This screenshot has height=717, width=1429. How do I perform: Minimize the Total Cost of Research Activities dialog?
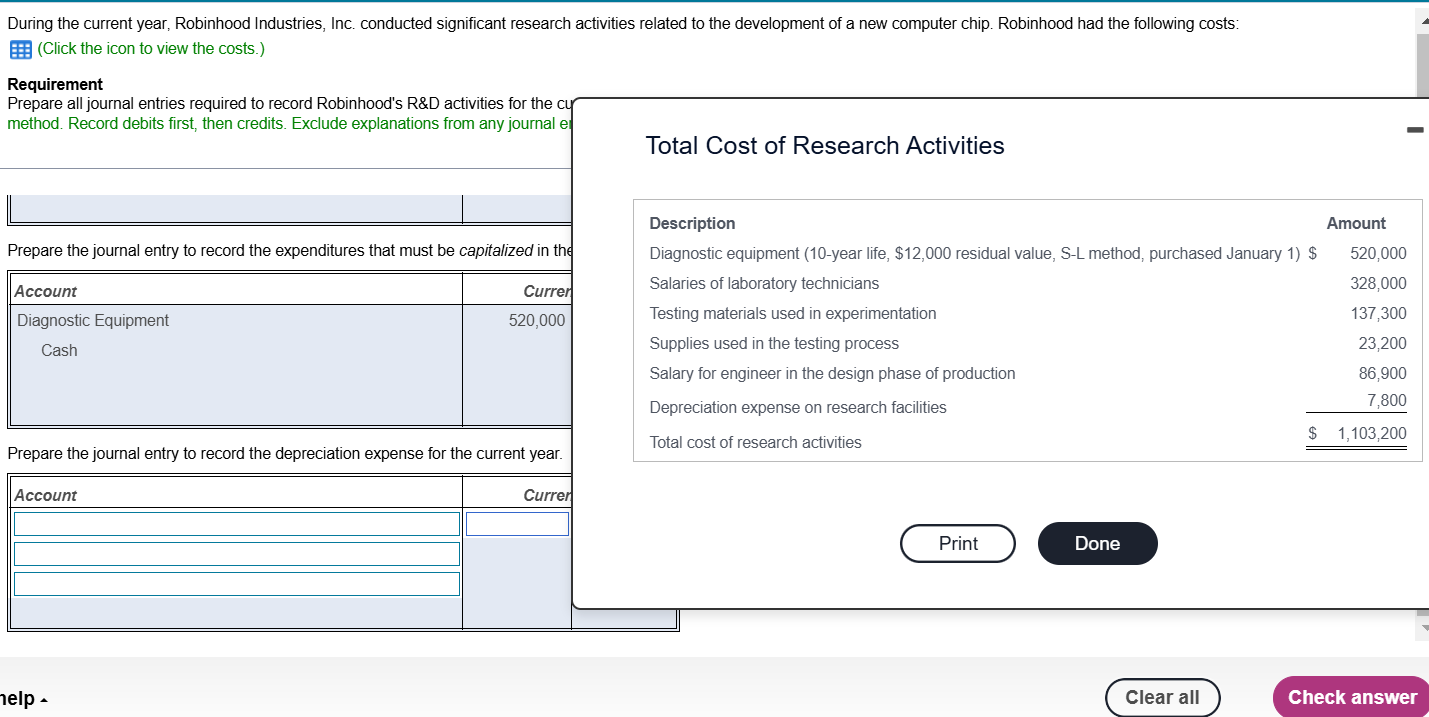point(1414,130)
